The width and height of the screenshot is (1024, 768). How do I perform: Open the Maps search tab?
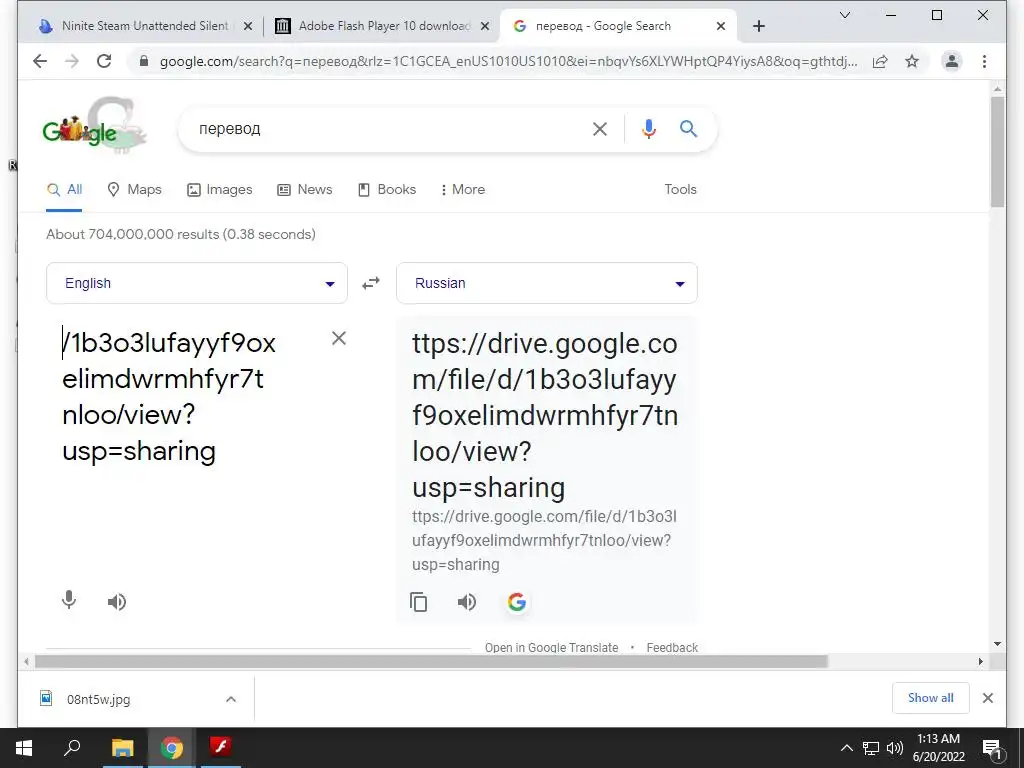pos(134,189)
